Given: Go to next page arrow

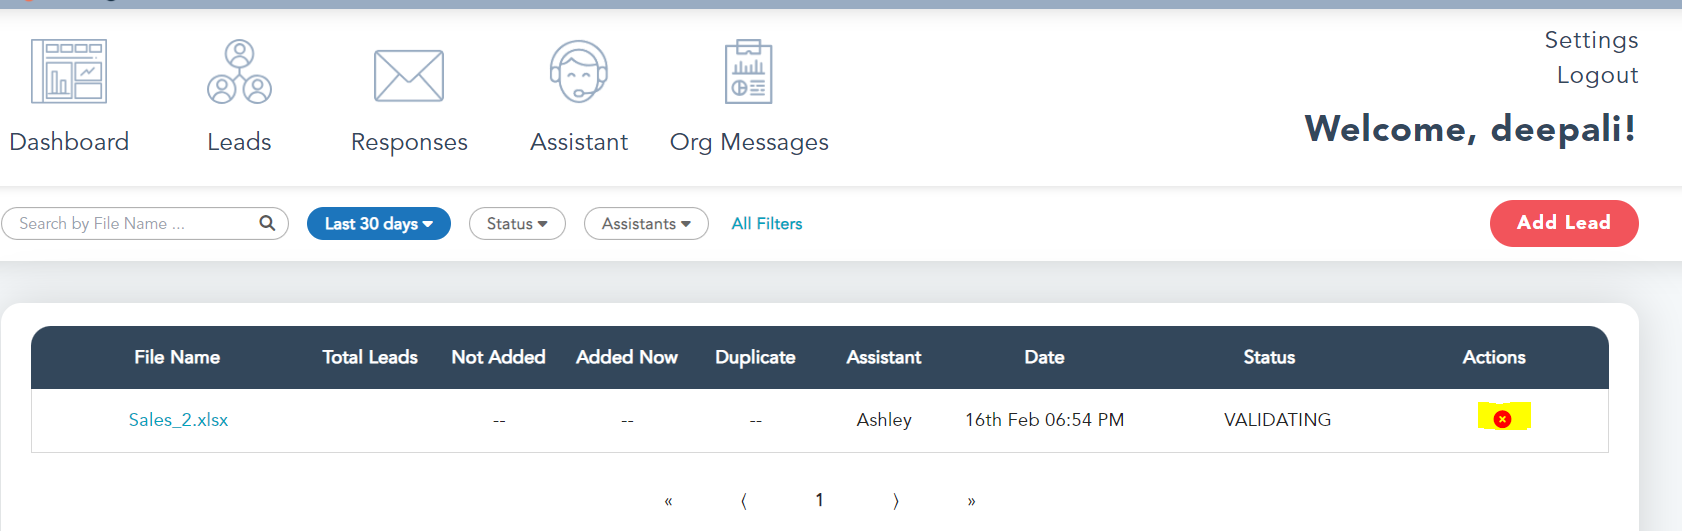Looking at the screenshot, I should tap(895, 501).
